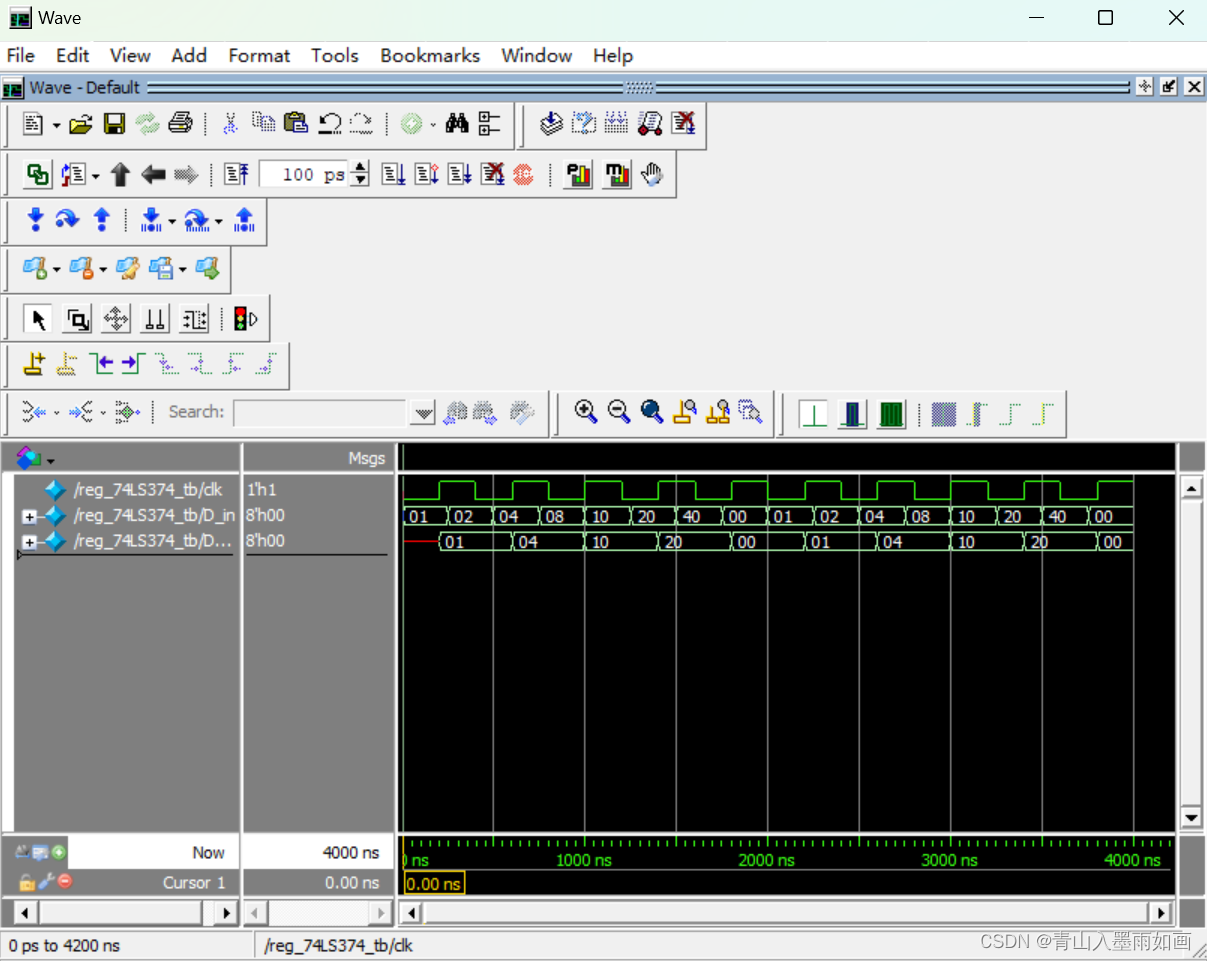1207x961 pixels.
Task: Click the yellow 0.00 ns cursor marker
Action: (x=434, y=883)
